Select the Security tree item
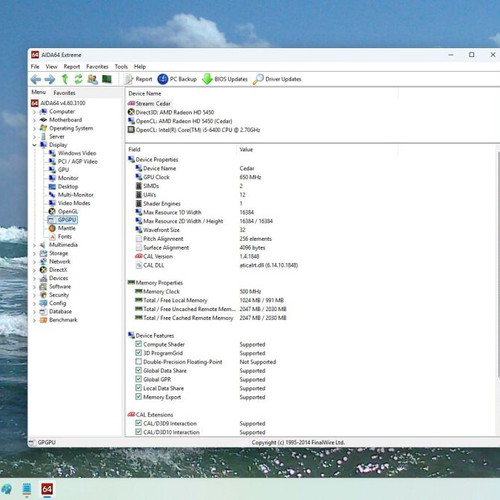 (54, 295)
